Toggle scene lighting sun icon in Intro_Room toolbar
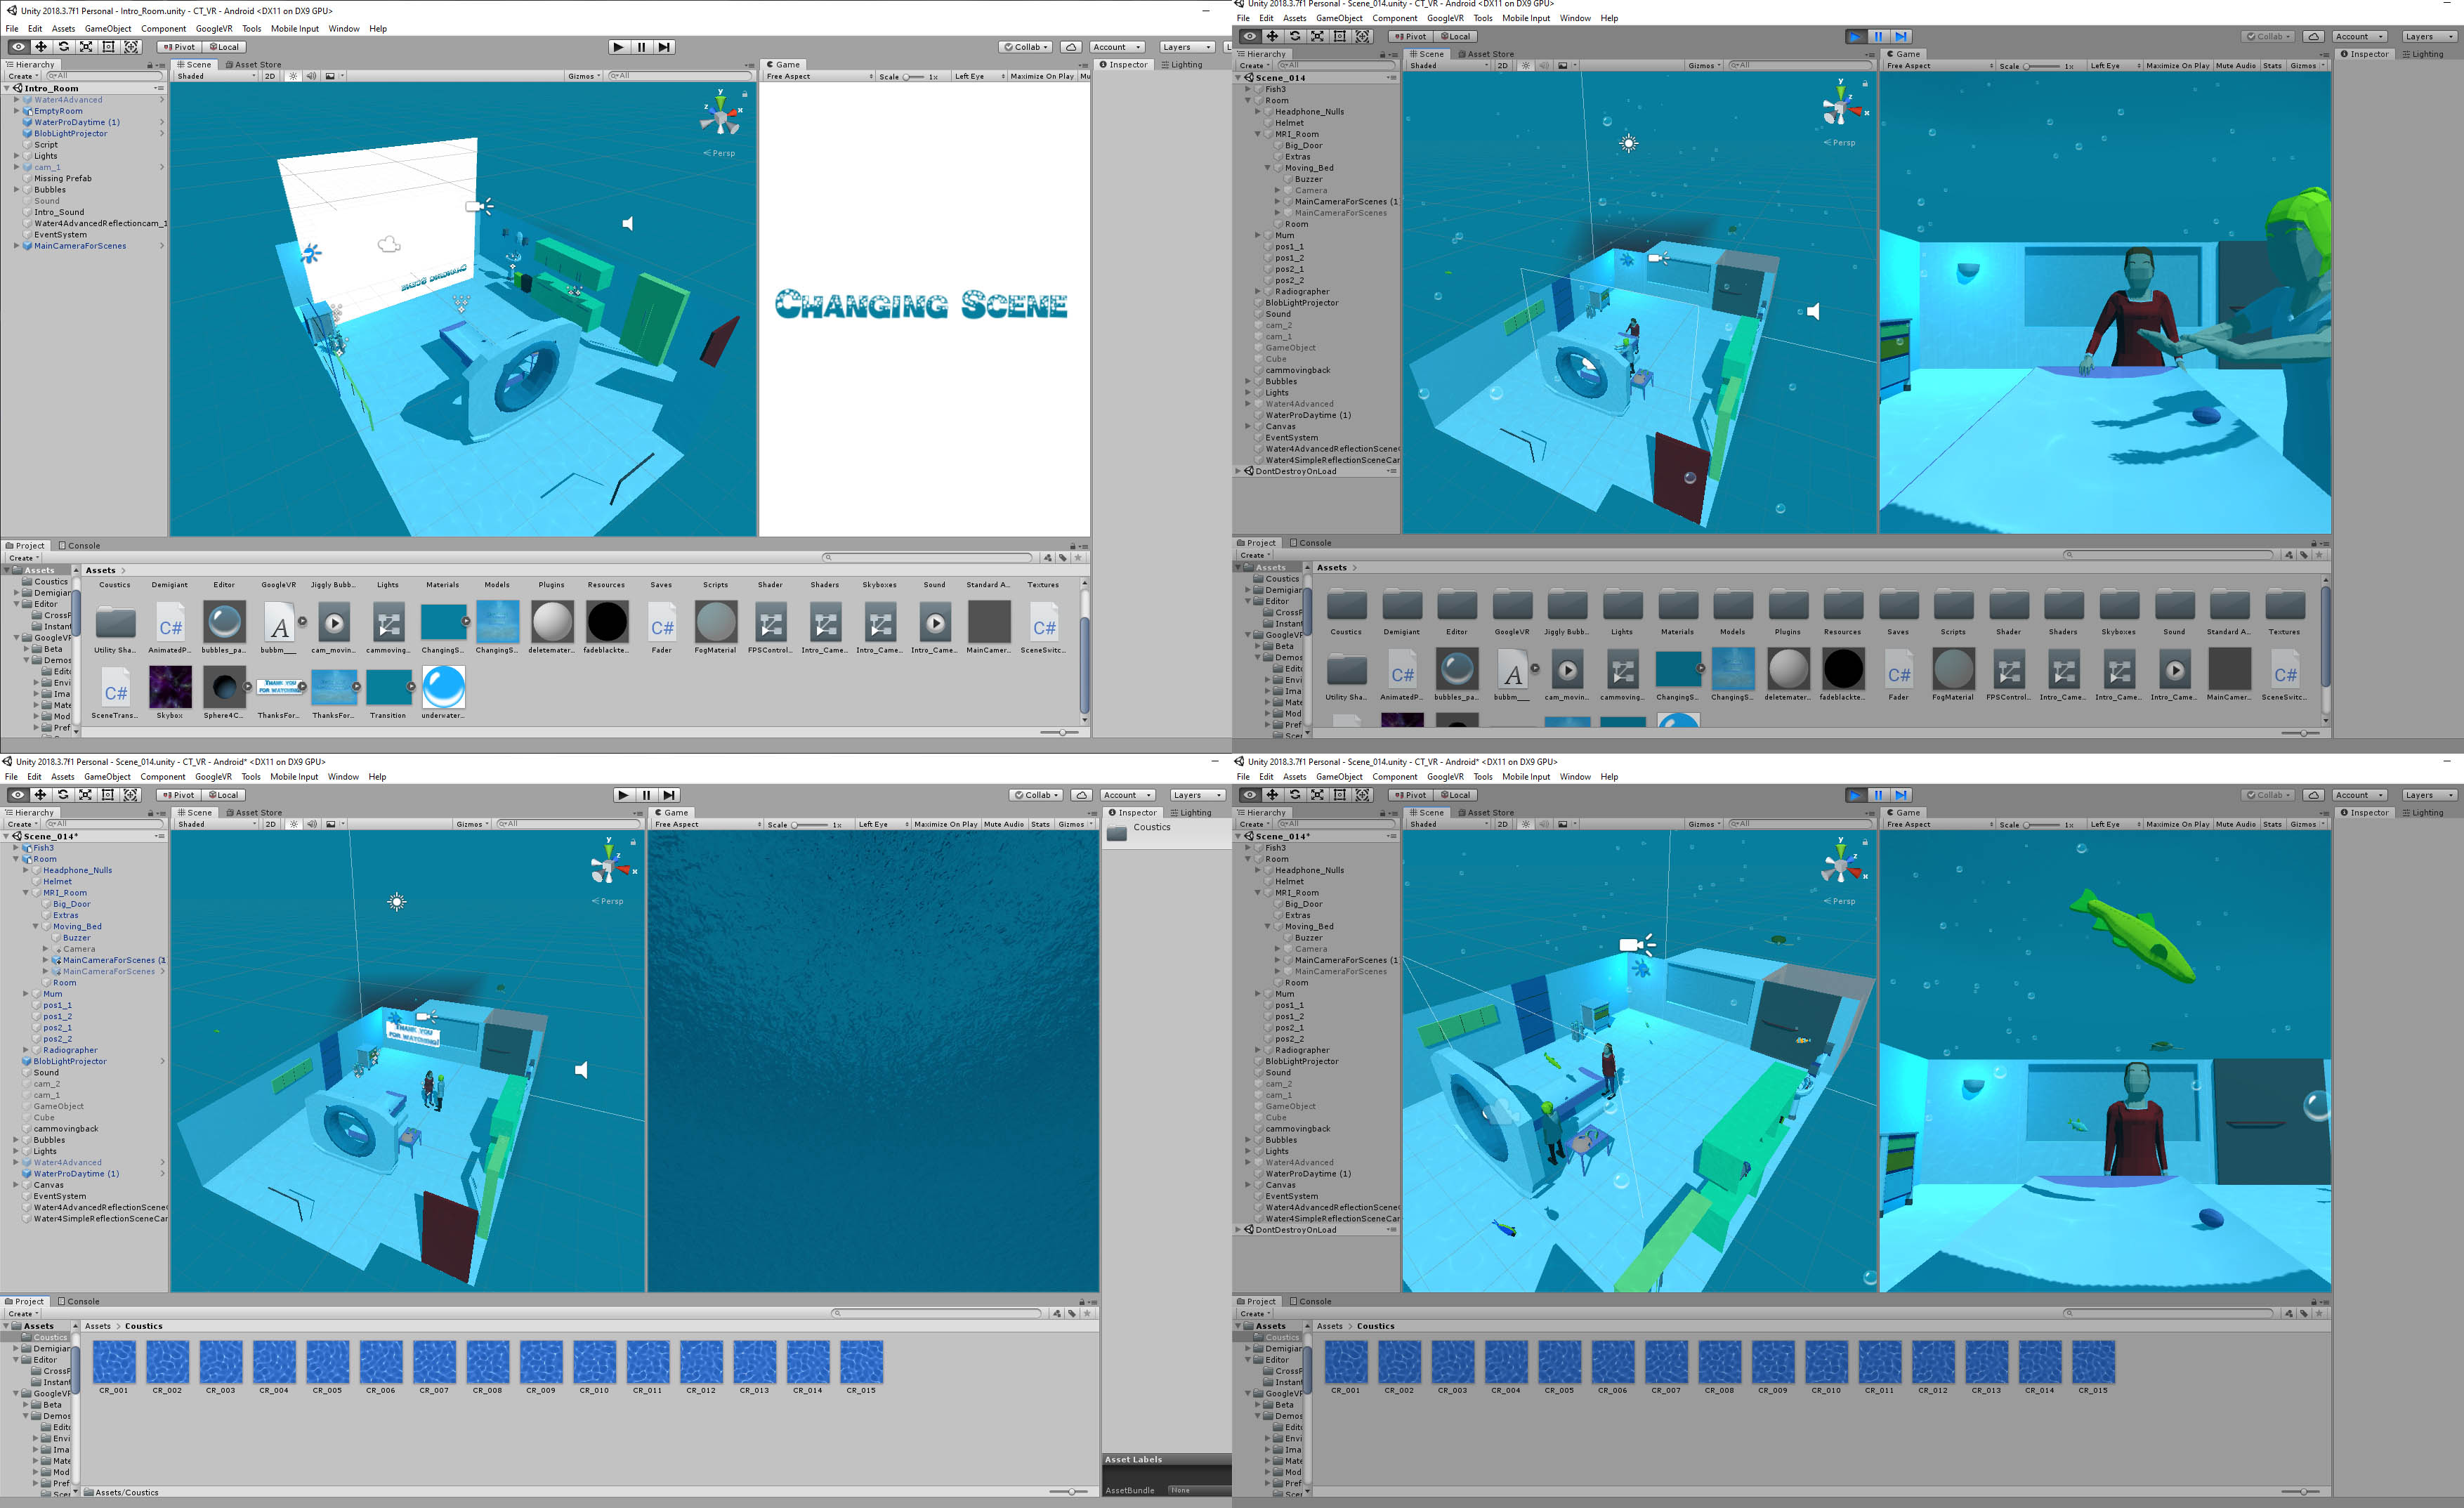Screen dimensions: 2464x1508 coord(293,76)
